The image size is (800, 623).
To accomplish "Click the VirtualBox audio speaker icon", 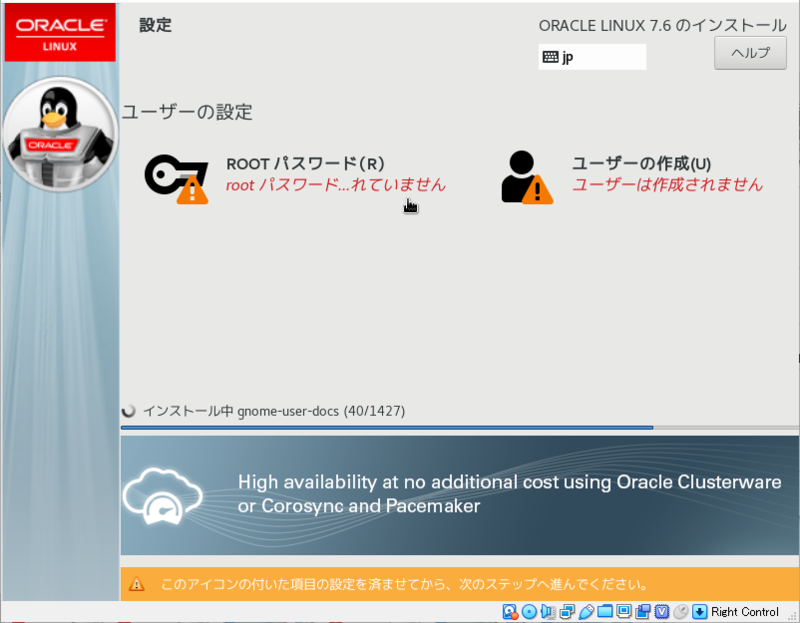I will pos(548,611).
